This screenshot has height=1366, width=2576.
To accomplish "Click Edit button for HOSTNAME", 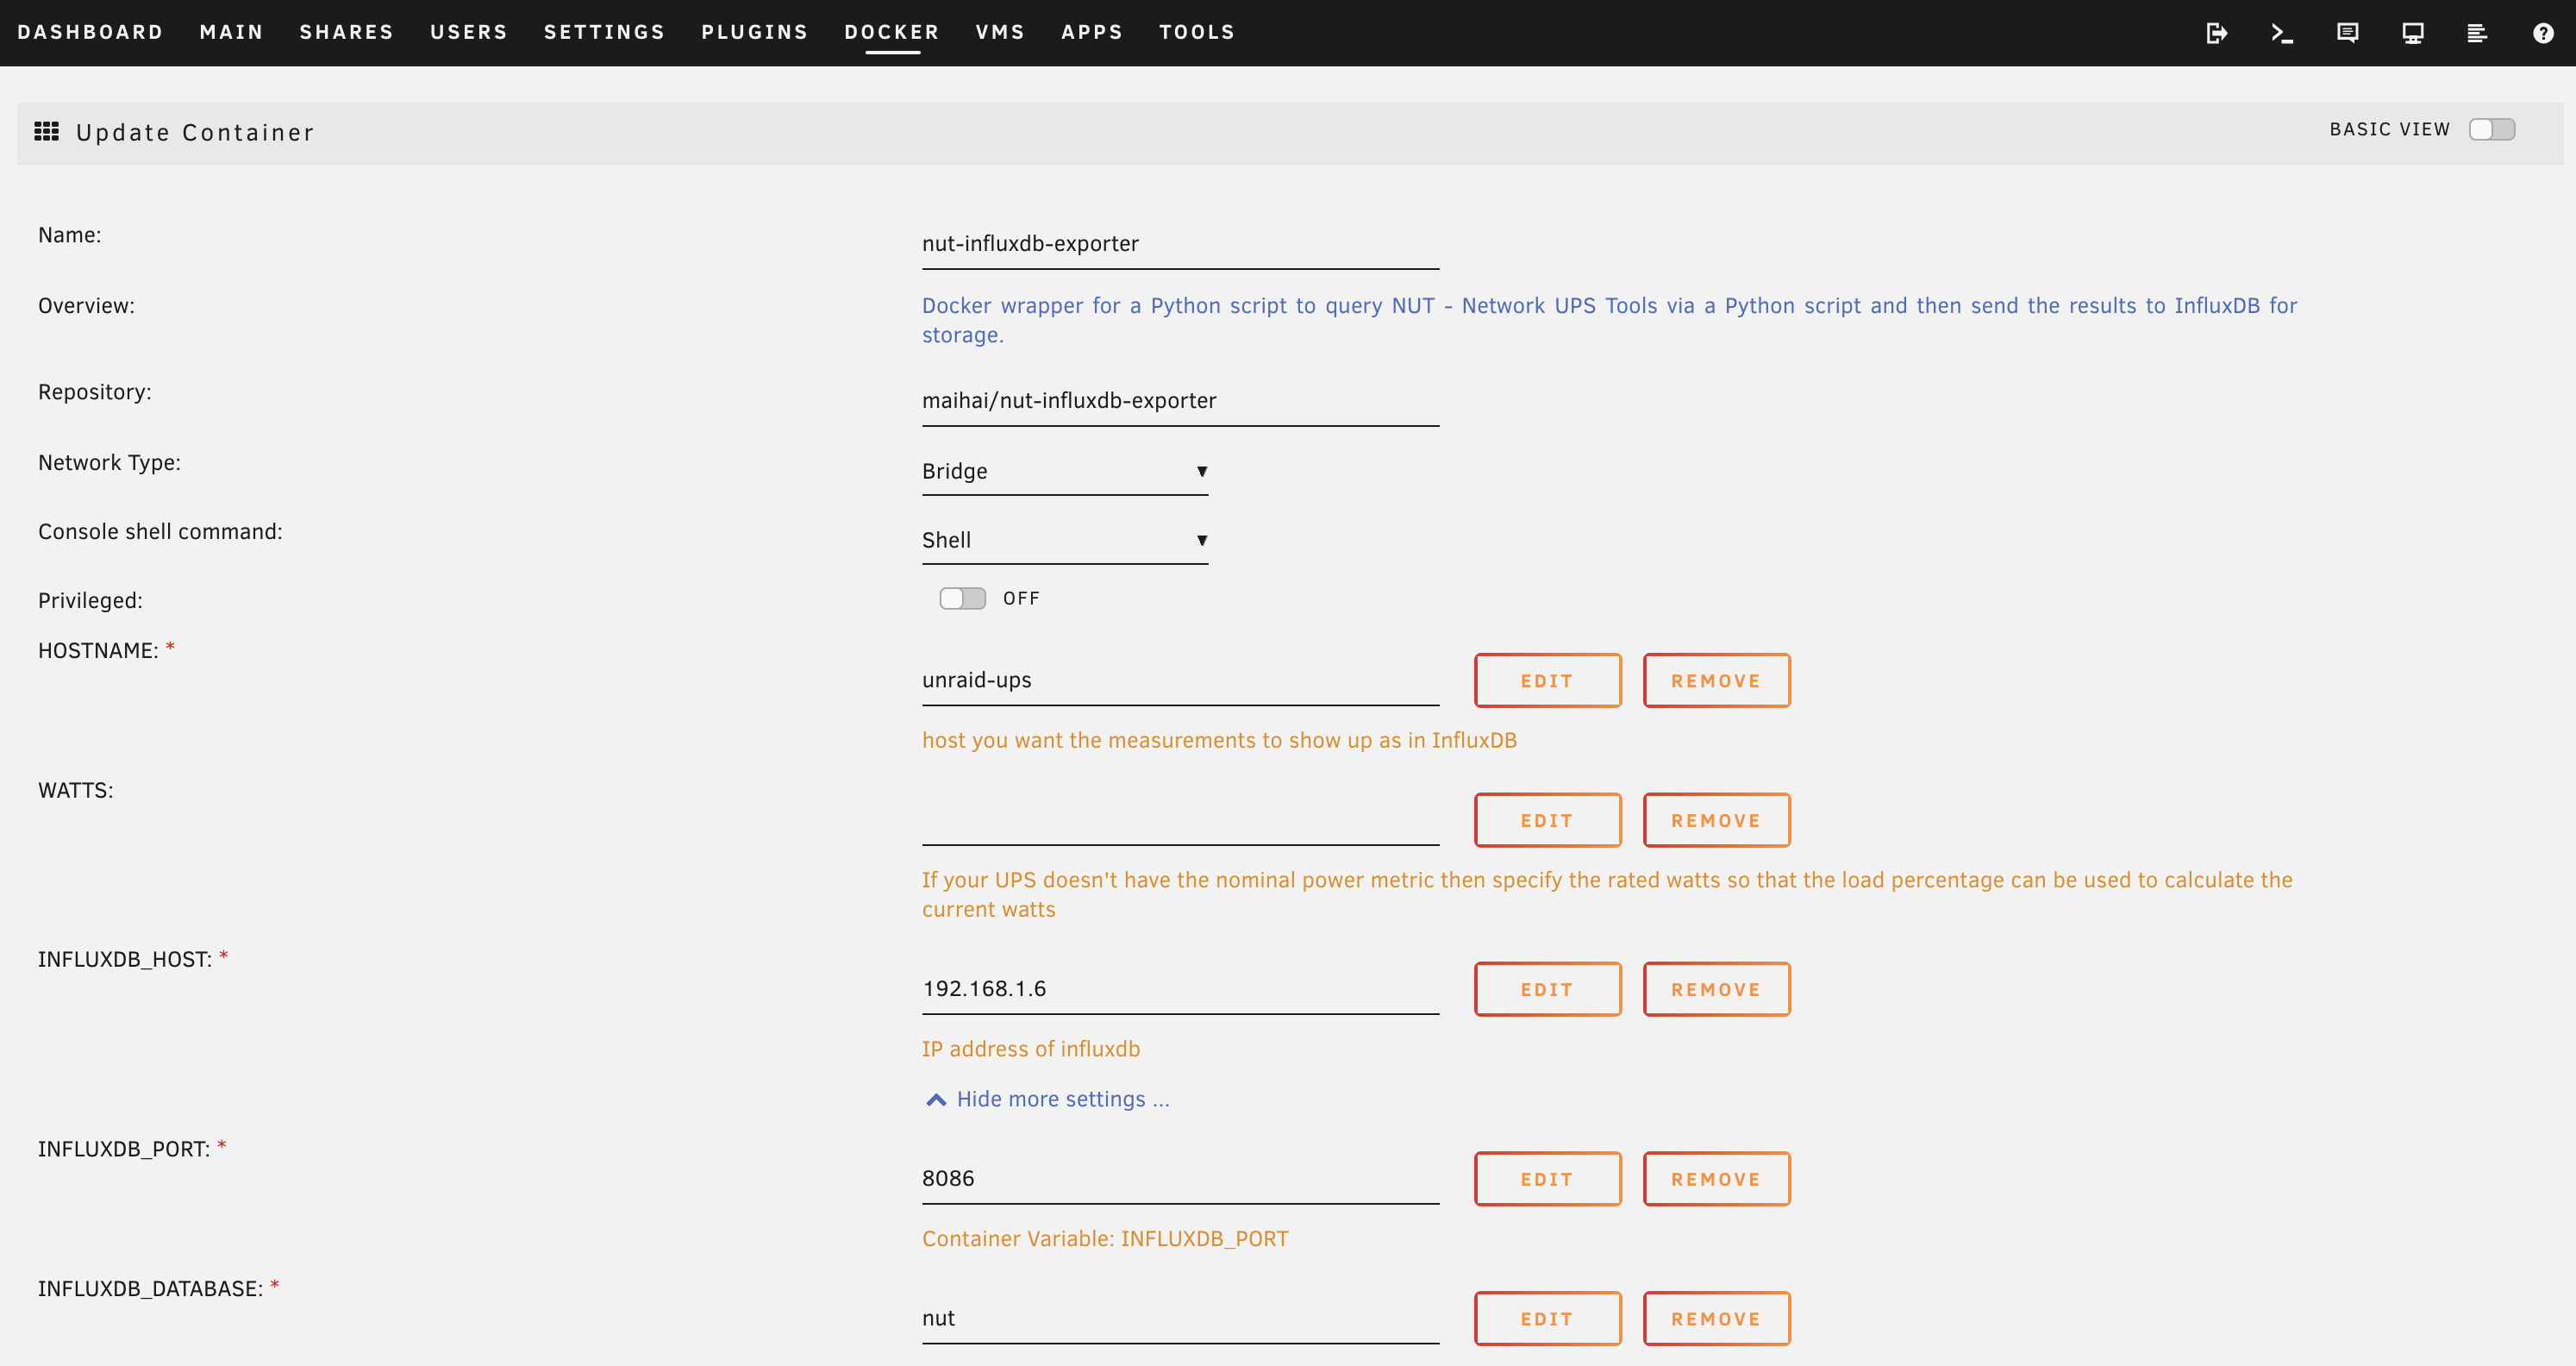I will pos(1547,680).
